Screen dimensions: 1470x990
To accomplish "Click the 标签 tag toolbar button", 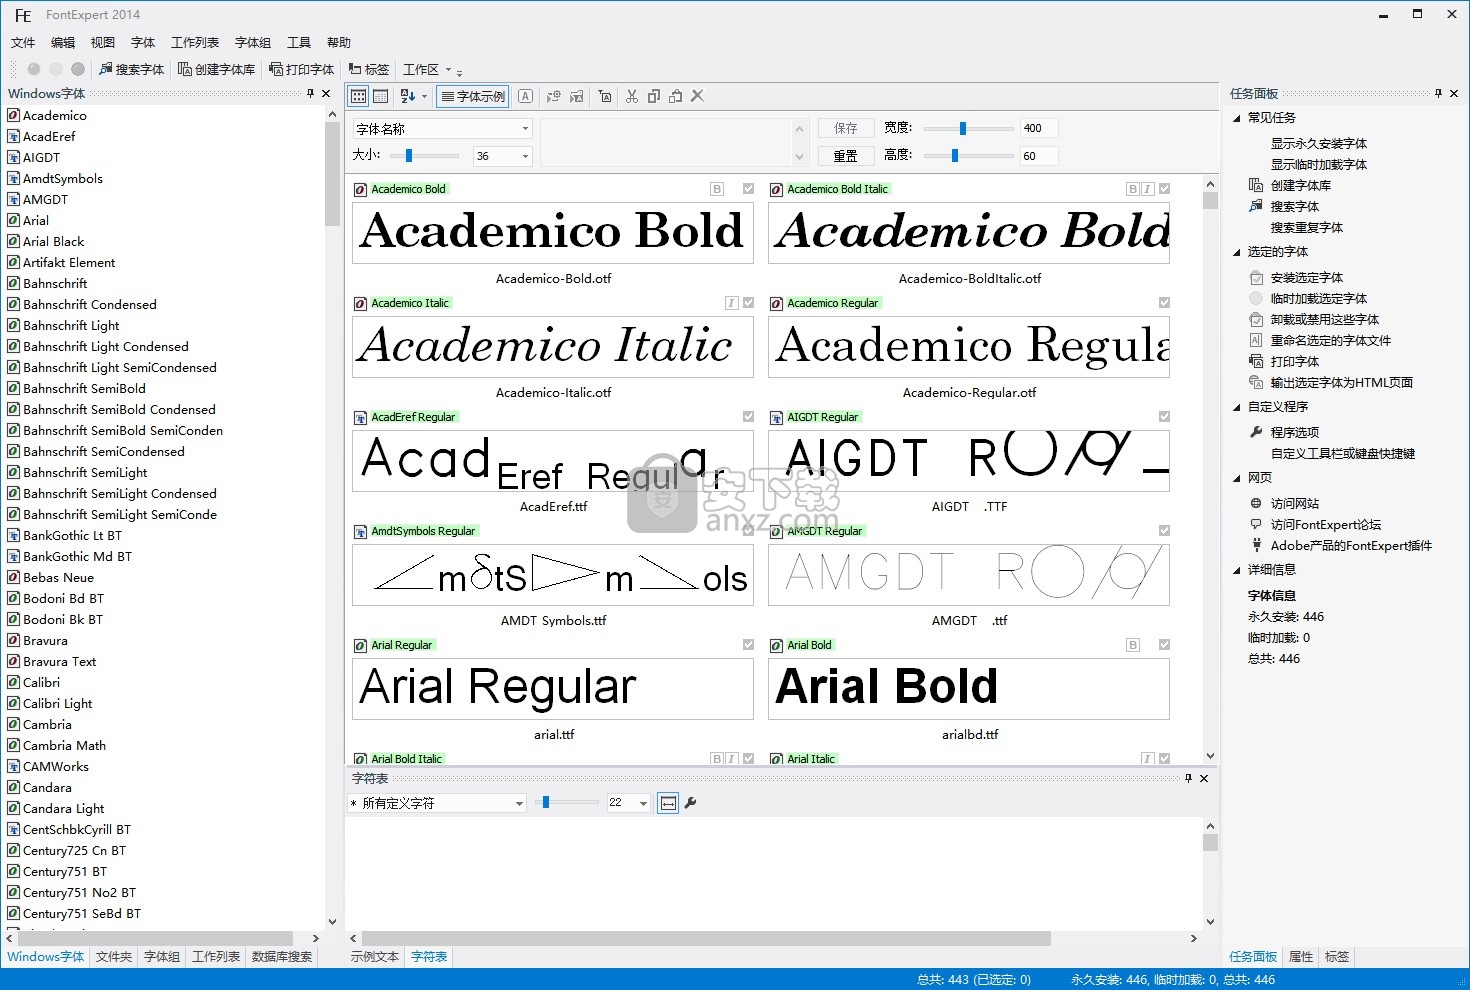I will [369, 69].
